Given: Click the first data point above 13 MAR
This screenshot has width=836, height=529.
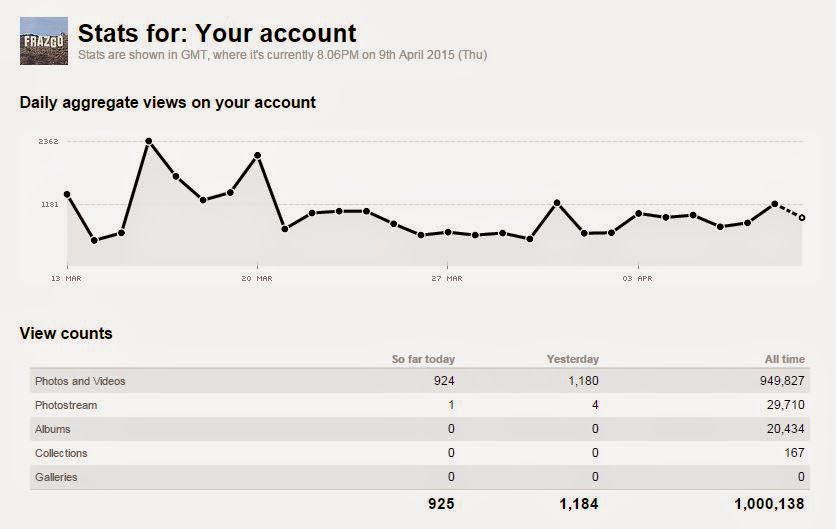Looking at the screenshot, I should [x=67, y=194].
